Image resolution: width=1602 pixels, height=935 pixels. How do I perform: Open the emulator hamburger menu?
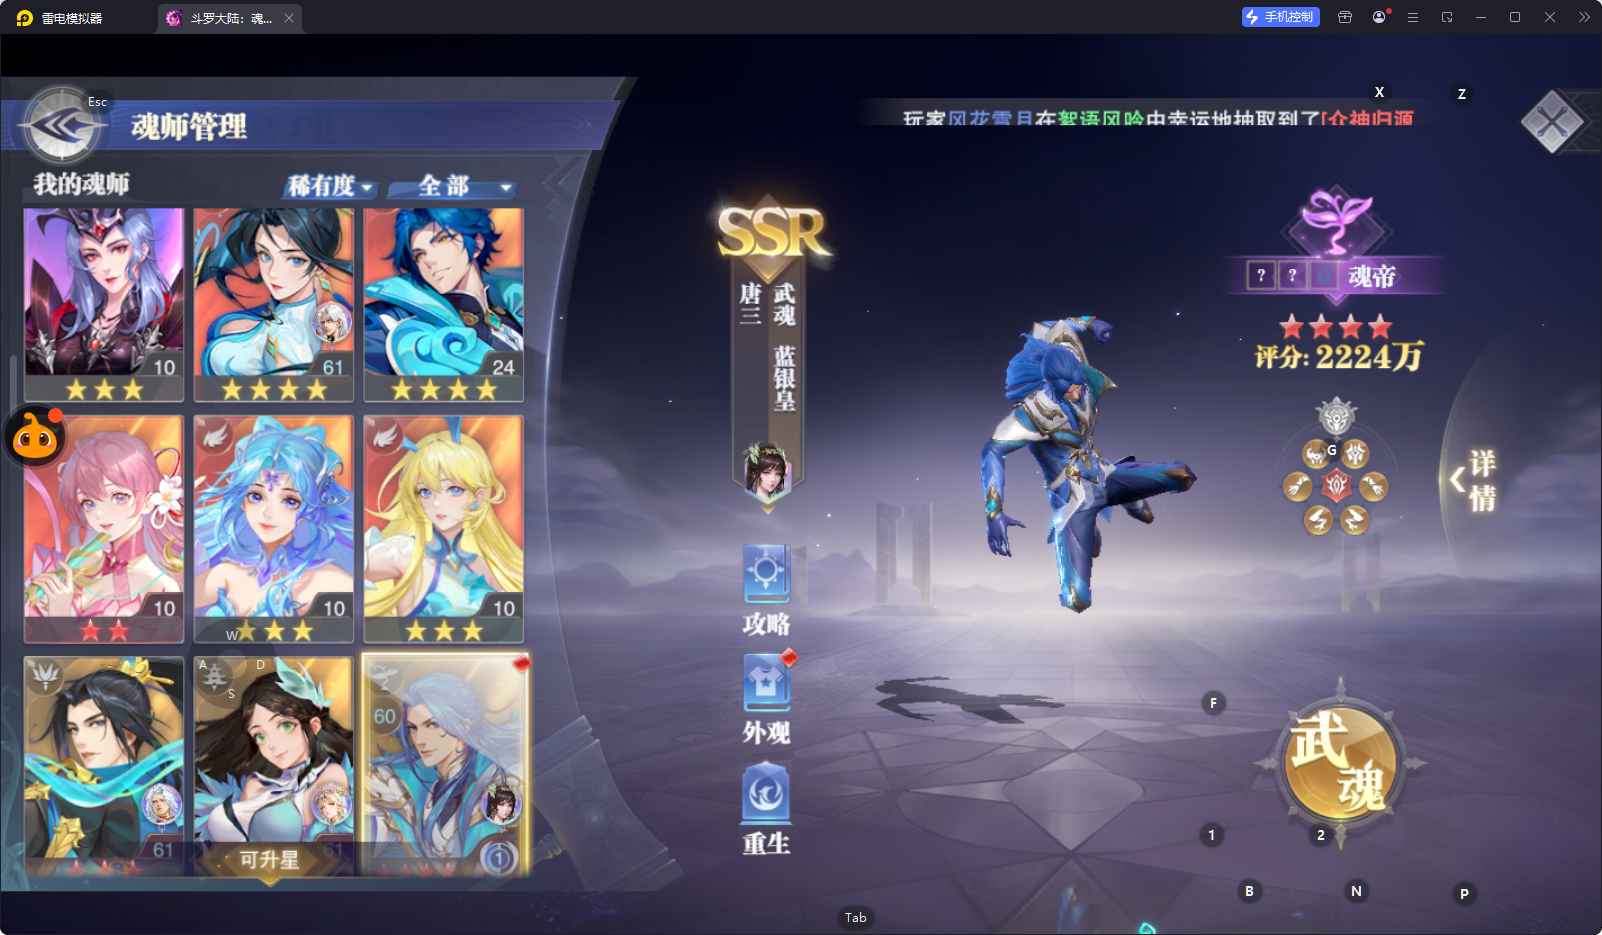(x=1413, y=17)
